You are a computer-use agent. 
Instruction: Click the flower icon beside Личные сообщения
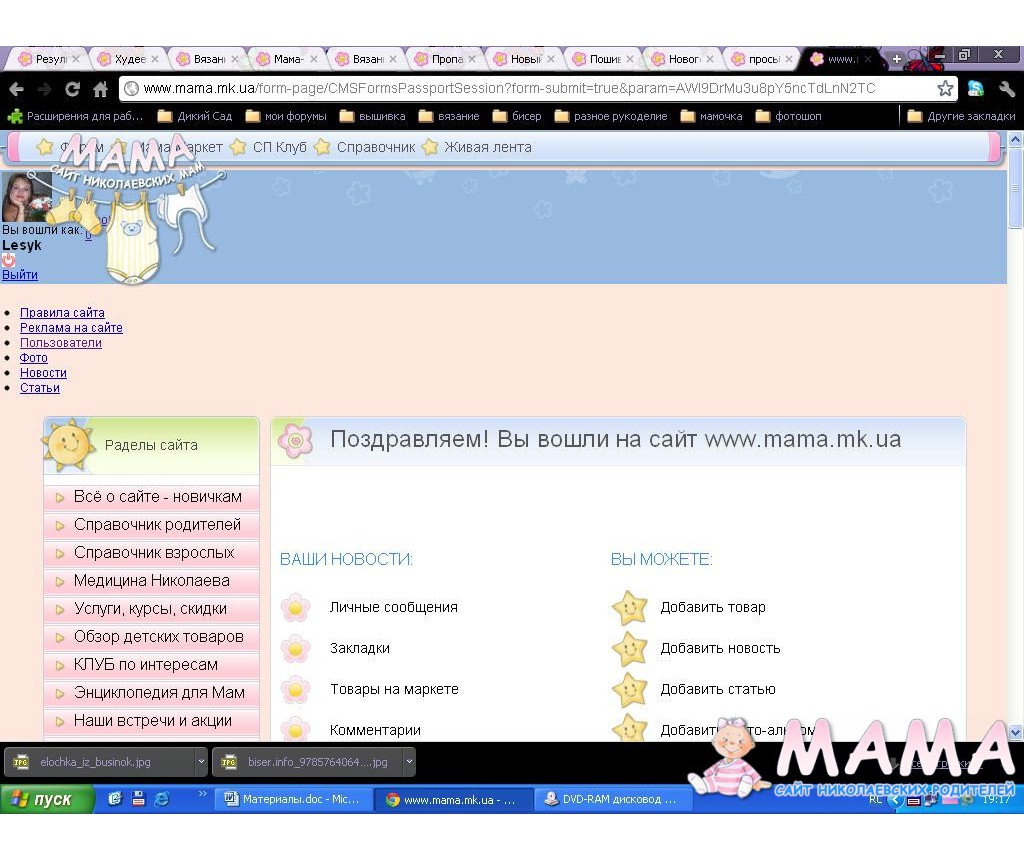click(x=296, y=607)
